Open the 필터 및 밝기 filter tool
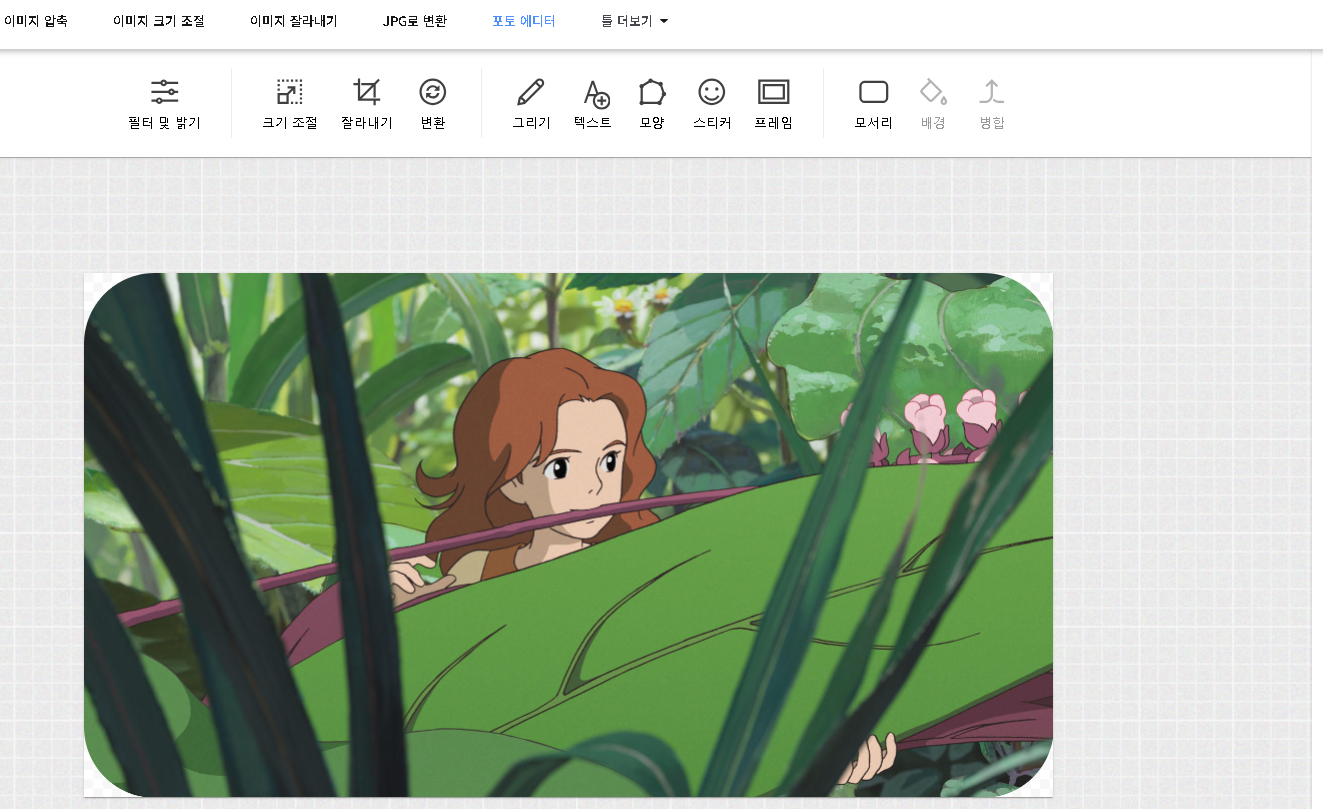1323x809 pixels. pyautogui.click(x=164, y=105)
